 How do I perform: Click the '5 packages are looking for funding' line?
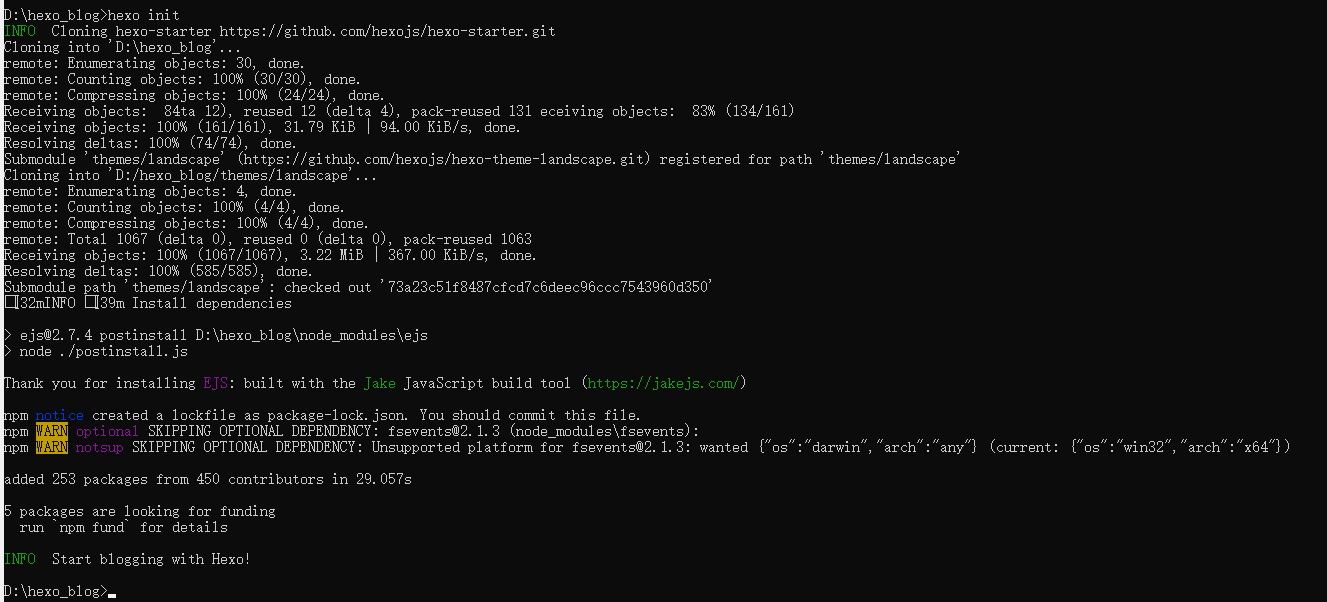(x=139, y=511)
